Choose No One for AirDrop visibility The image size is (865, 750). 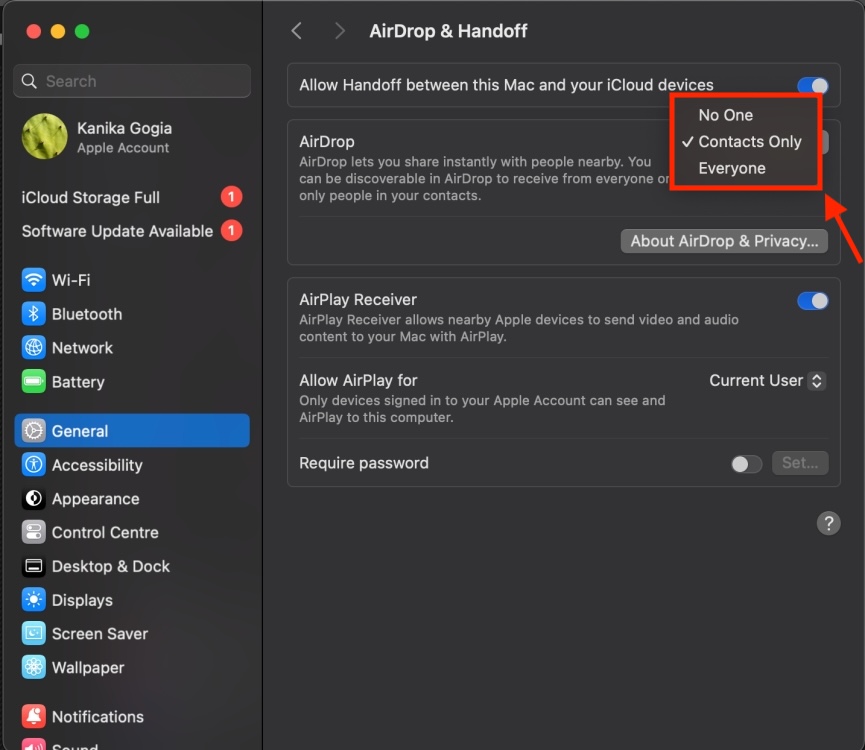click(725, 115)
